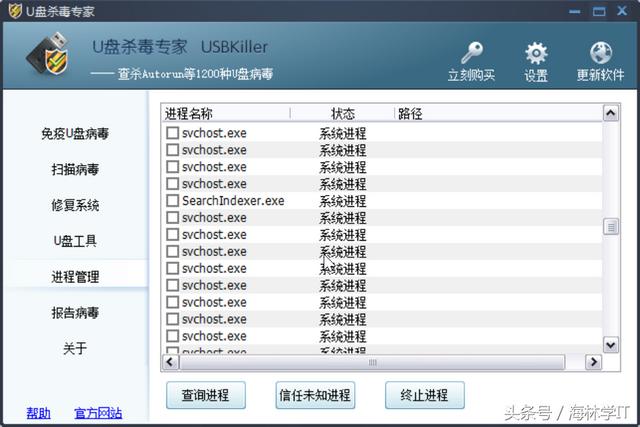This screenshot has height=427, width=640.
Task: Click the 路径 column header
Action: pyautogui.click(x=499, y=113)
